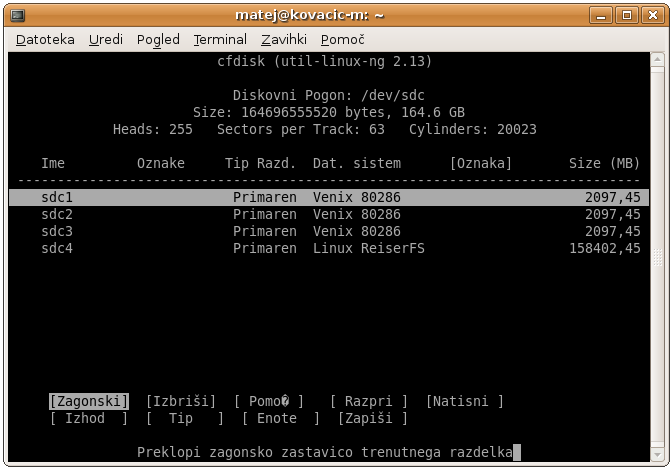Viewport: 672px width, 470px height.
Task: Open the Zavihki menu
Action: coord(284,39)
